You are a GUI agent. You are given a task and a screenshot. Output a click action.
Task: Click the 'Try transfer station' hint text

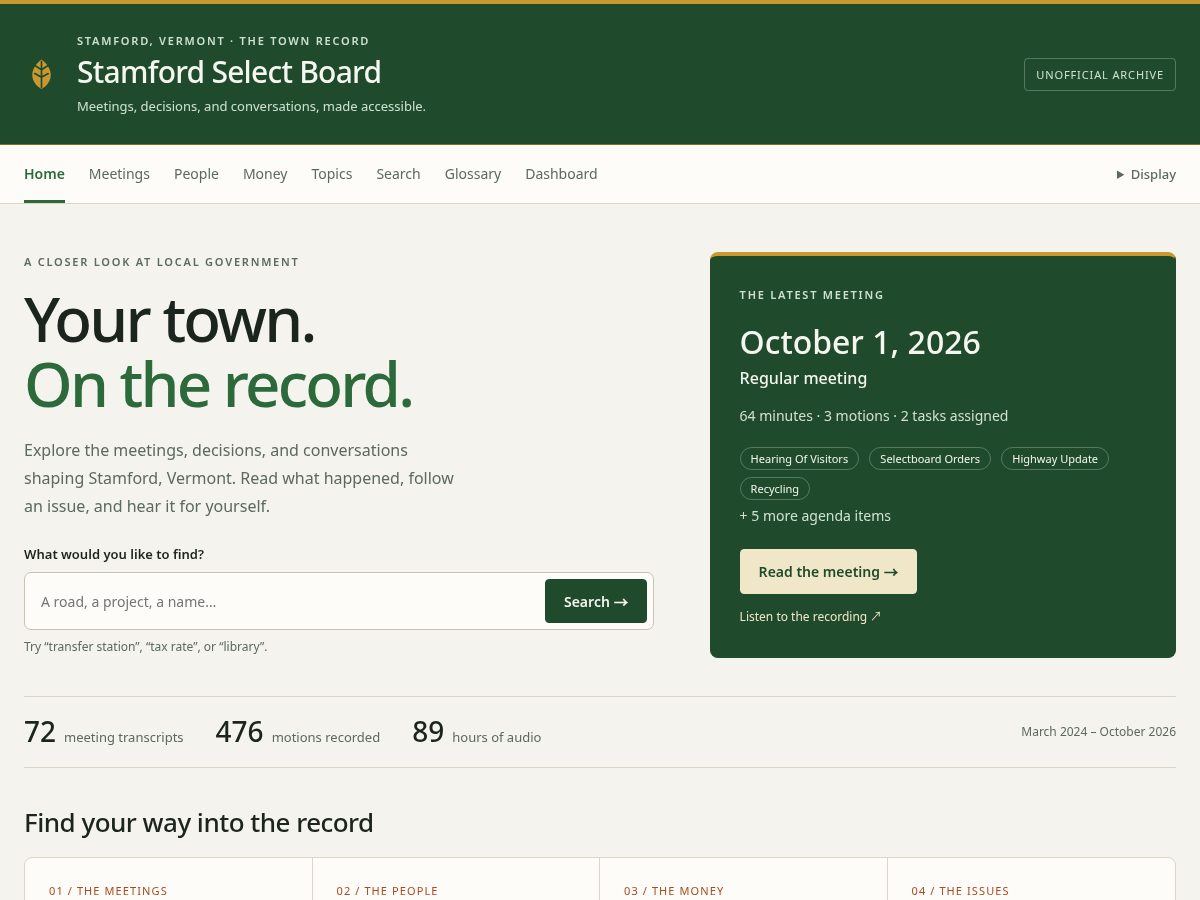coord(146,647)
